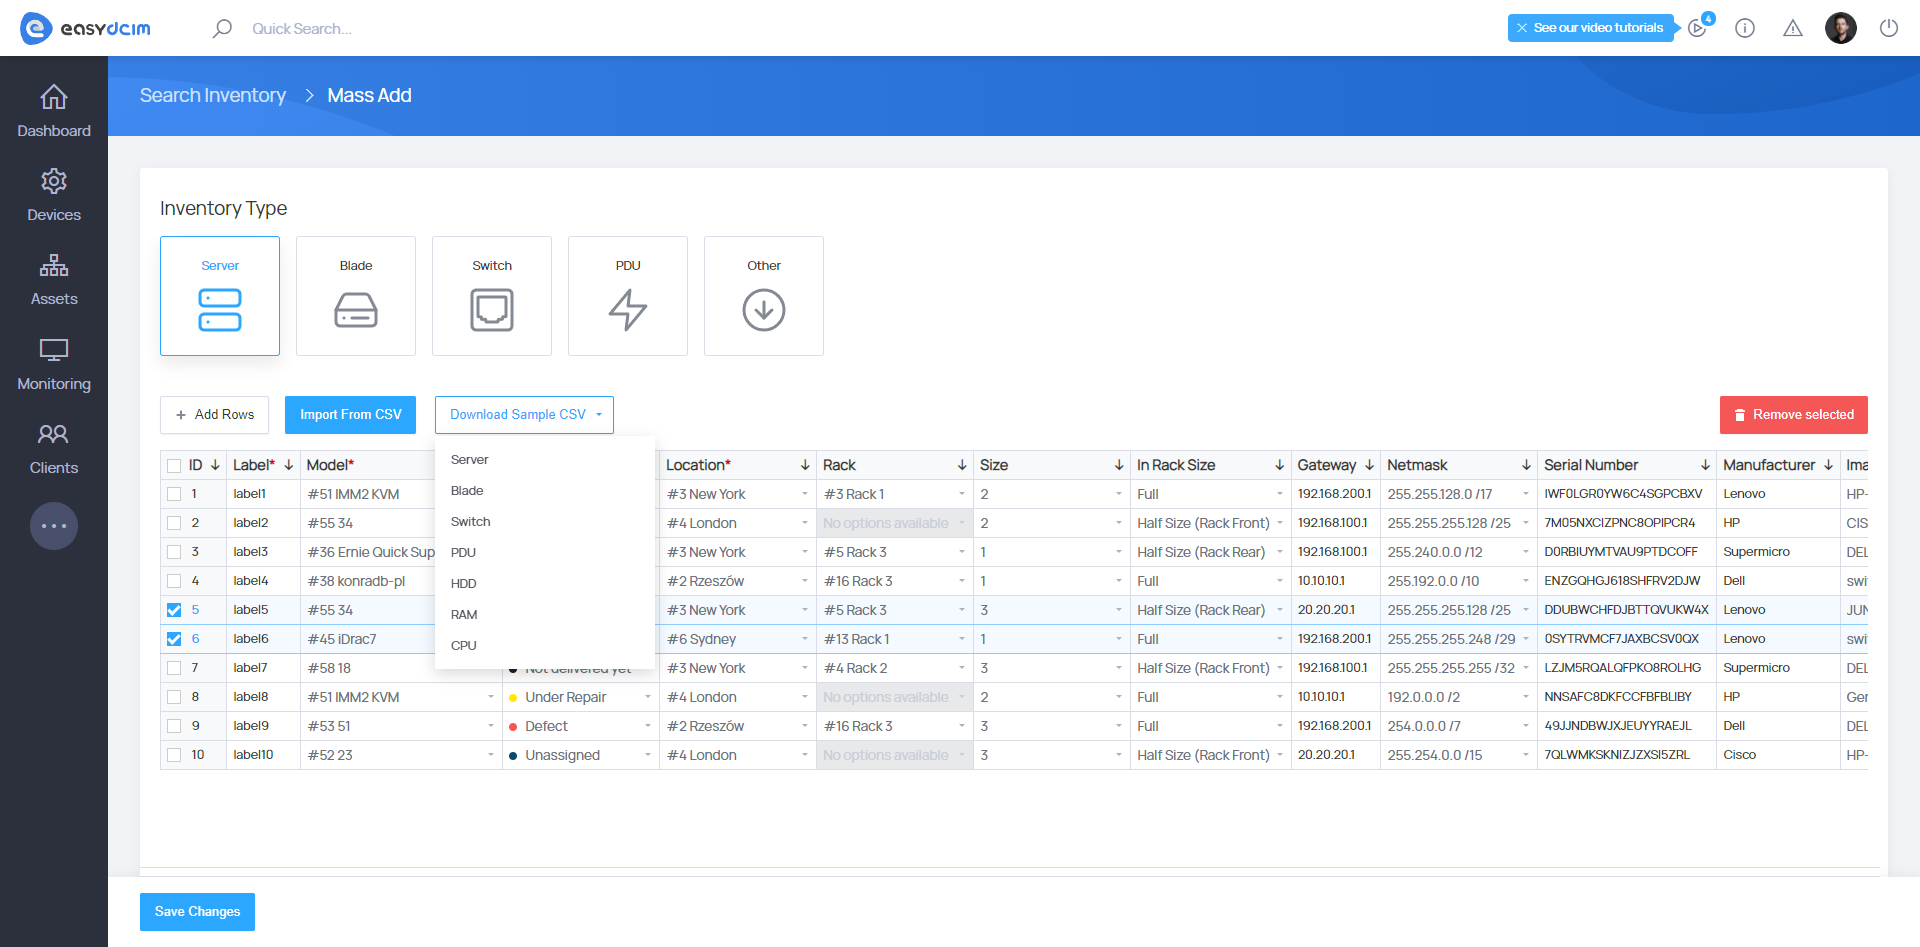Image resolution: width=1920 pixels, height=947 pixels.
Task: Click serial number IWF0LGR0YW6C4SGPCBXV cell
Action: [x=1627, y=494]
